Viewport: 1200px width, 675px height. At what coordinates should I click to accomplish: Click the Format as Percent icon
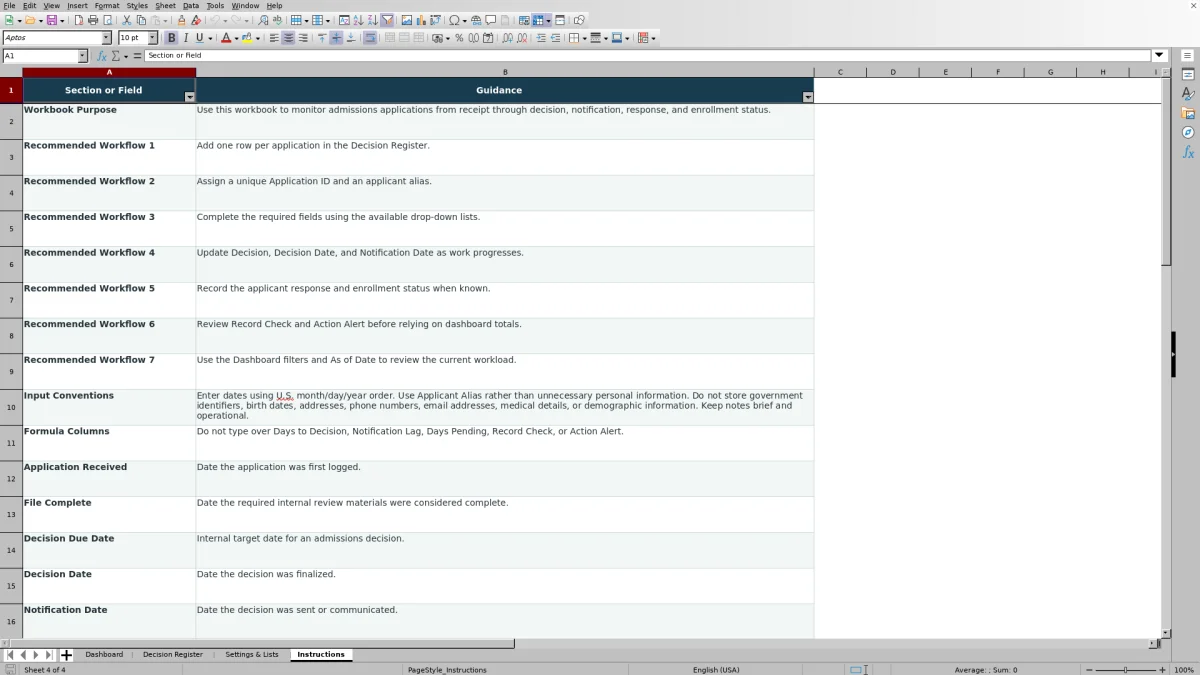coord(459,38)
